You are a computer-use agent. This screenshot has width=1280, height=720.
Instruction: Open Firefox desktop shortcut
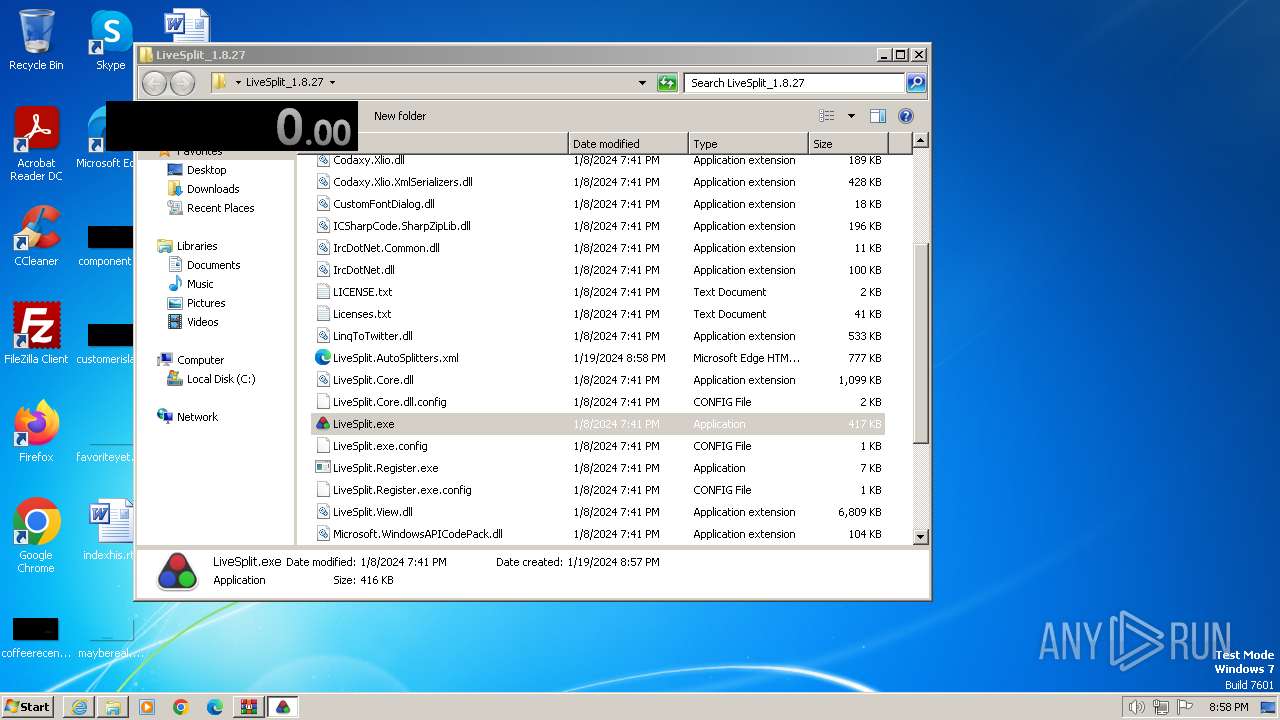[36, 432]
